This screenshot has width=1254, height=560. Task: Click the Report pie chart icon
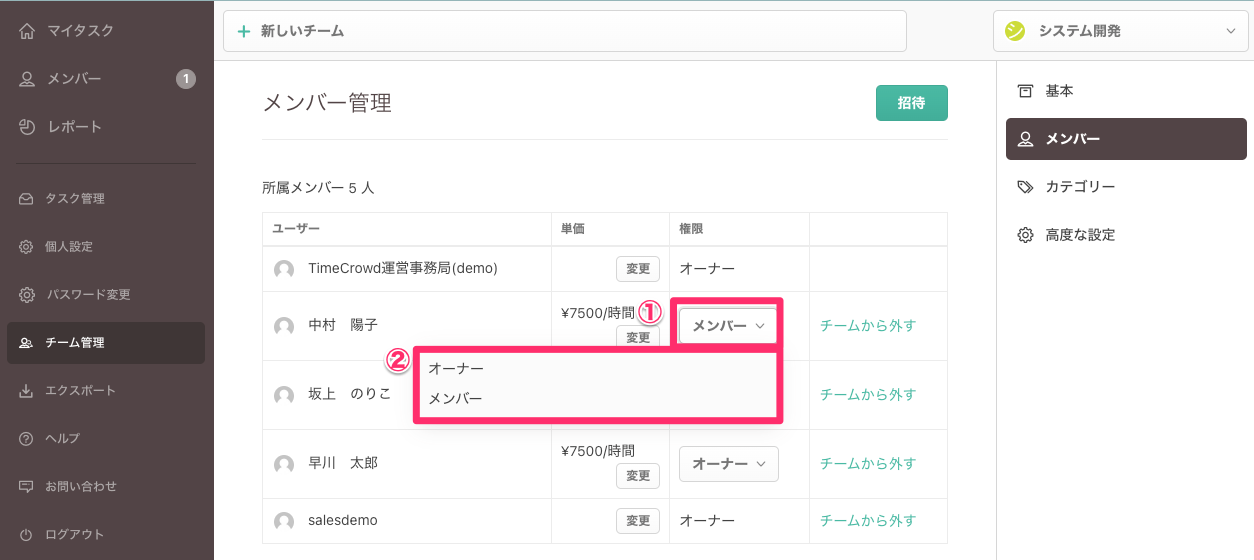click(x=27, y=127)
